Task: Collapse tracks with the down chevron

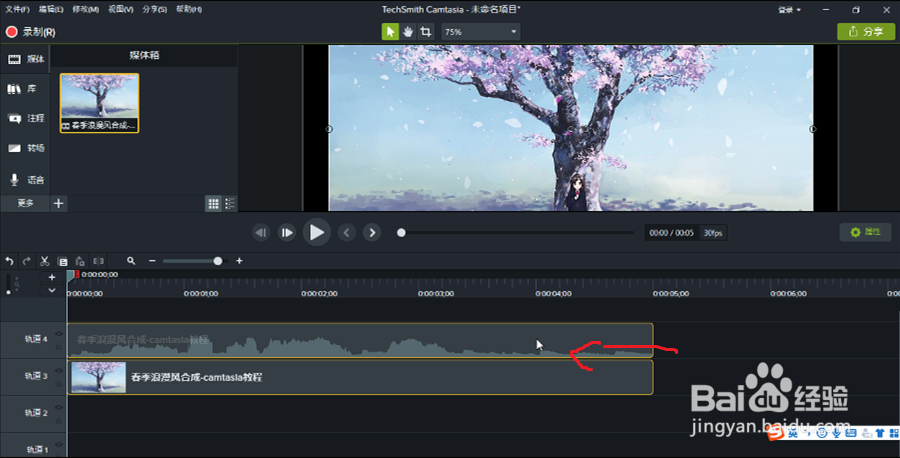Action: pos(52,290)
